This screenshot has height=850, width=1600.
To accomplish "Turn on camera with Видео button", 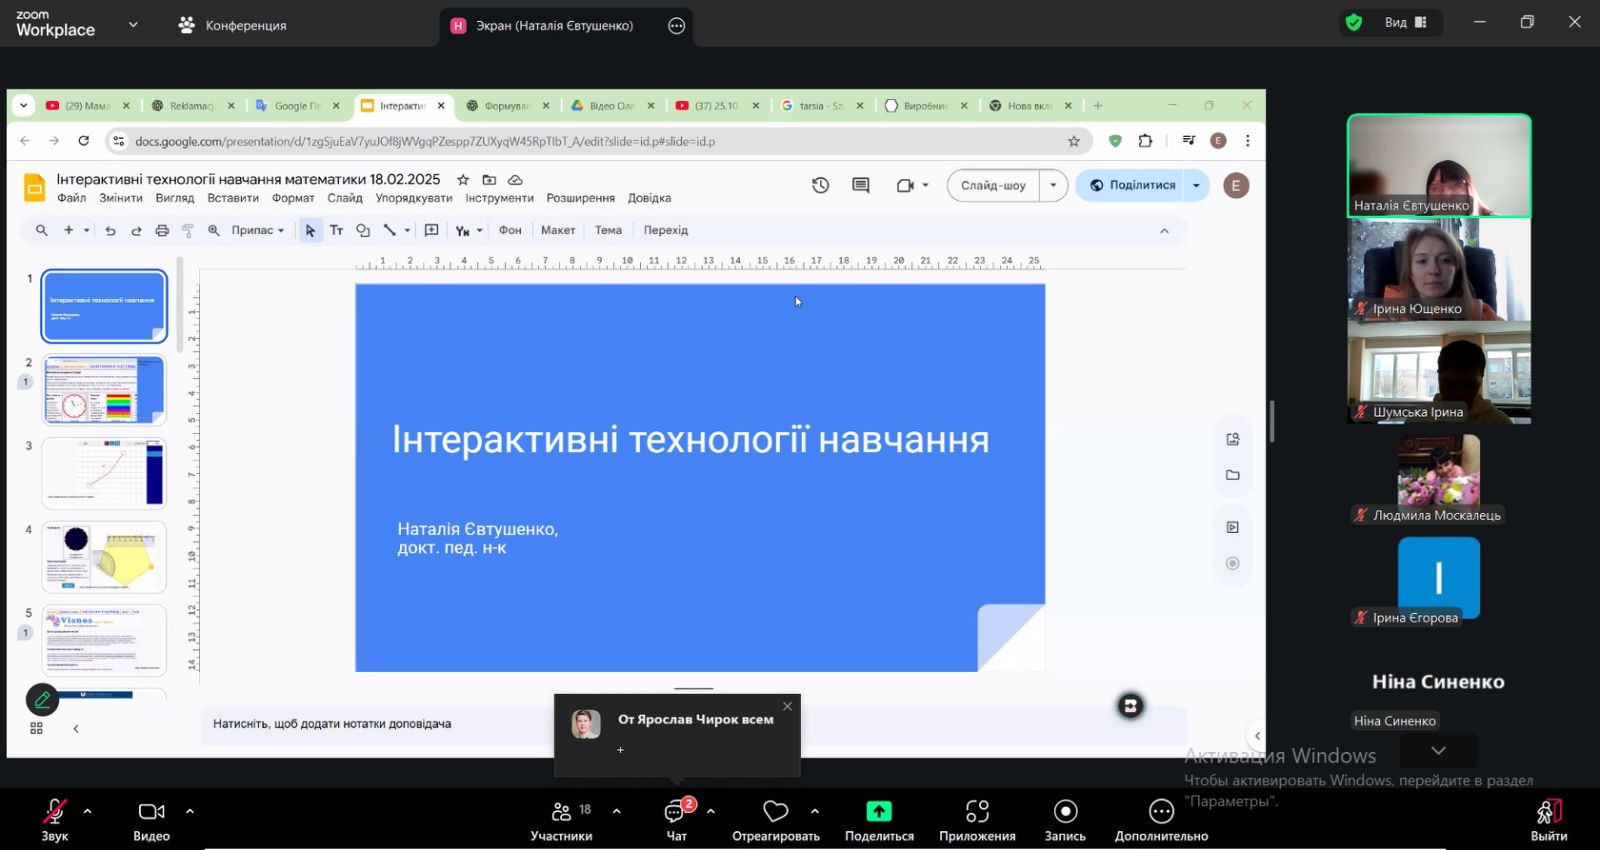I will (151, 819).
